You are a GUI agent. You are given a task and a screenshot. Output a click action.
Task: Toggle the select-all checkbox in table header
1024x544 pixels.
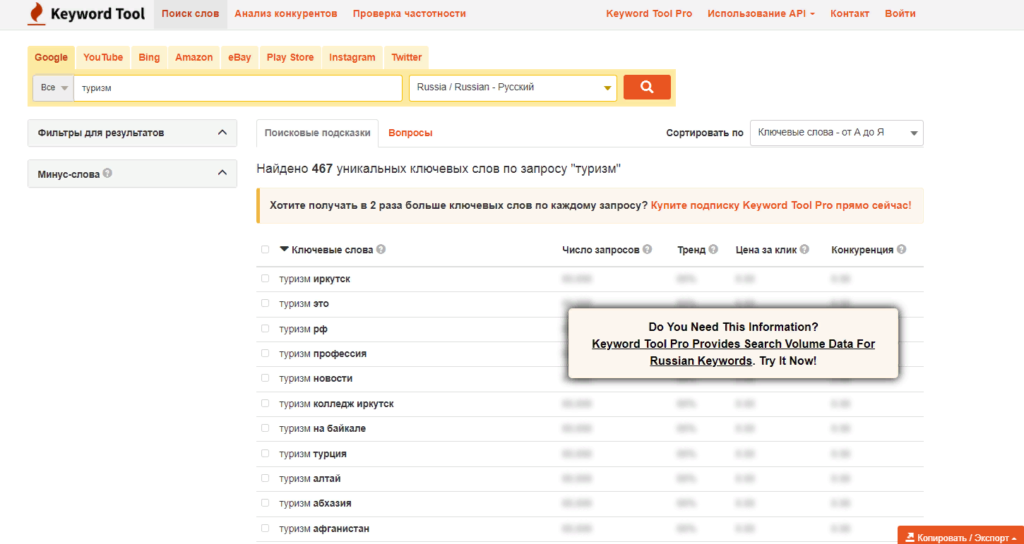(x=264, y=249)
